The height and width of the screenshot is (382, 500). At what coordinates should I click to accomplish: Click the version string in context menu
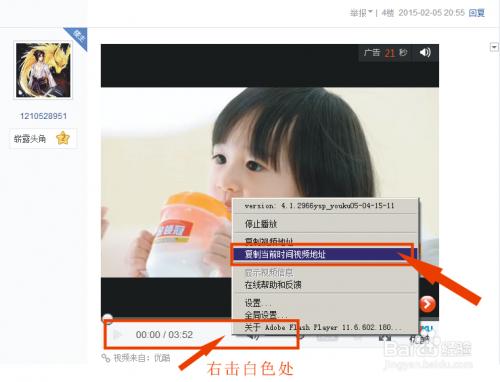coord(319,206)
